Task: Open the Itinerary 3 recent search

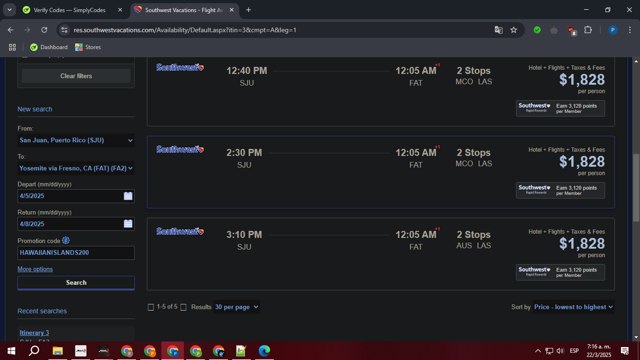Action: click(34, 333)
